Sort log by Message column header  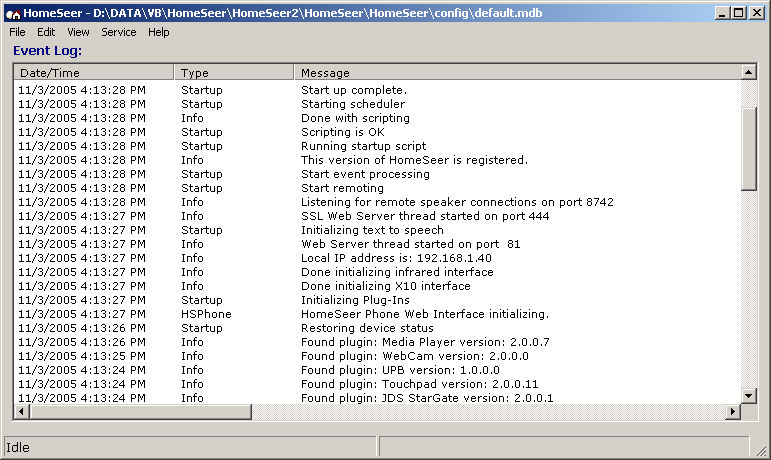click(x=518, y=72)
